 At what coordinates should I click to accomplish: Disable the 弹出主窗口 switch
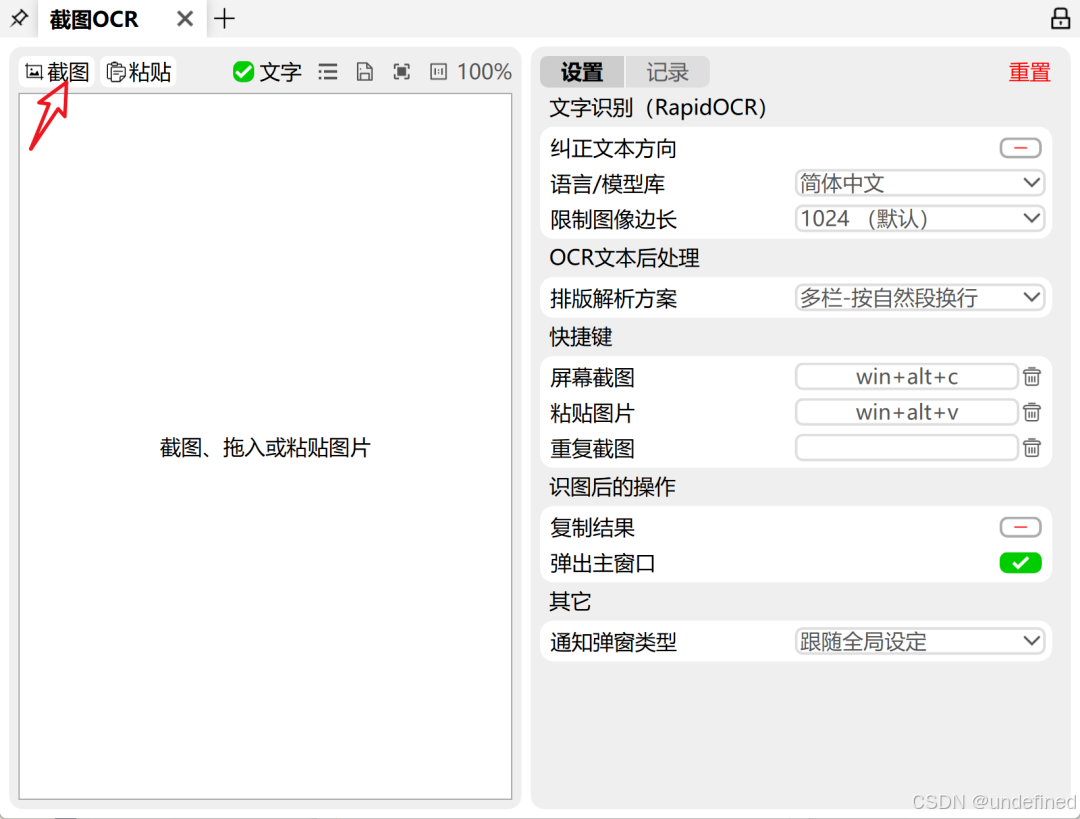pos(1020,563)
